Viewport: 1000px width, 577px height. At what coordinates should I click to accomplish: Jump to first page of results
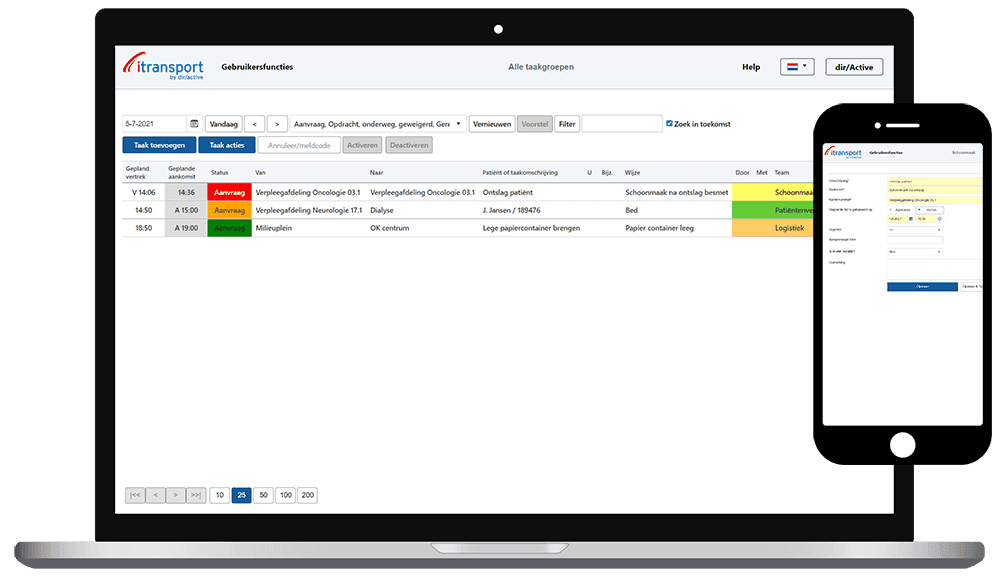[x=134, y=495]
